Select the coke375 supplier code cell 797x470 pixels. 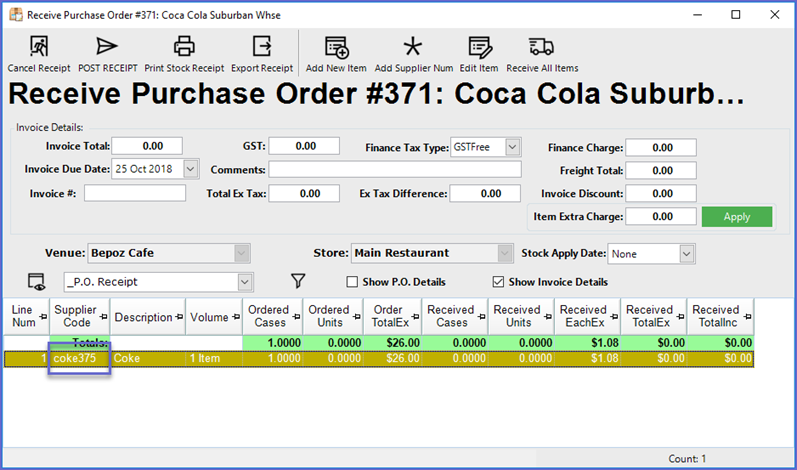coord(78,358)
